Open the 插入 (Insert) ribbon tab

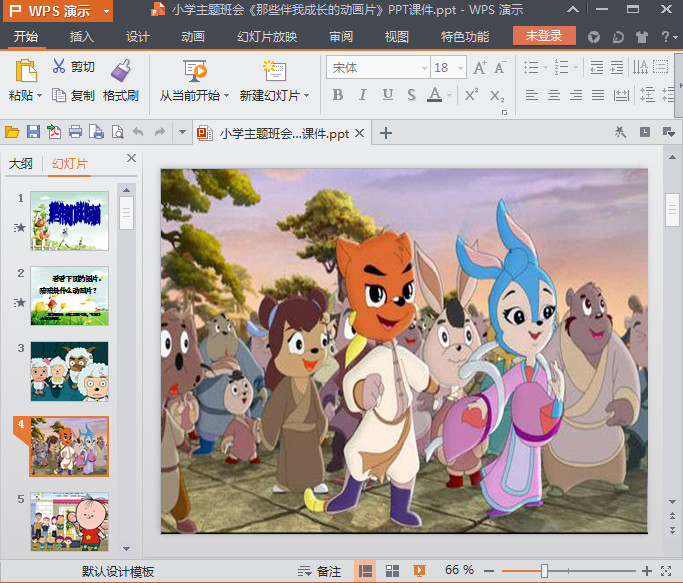82,37
